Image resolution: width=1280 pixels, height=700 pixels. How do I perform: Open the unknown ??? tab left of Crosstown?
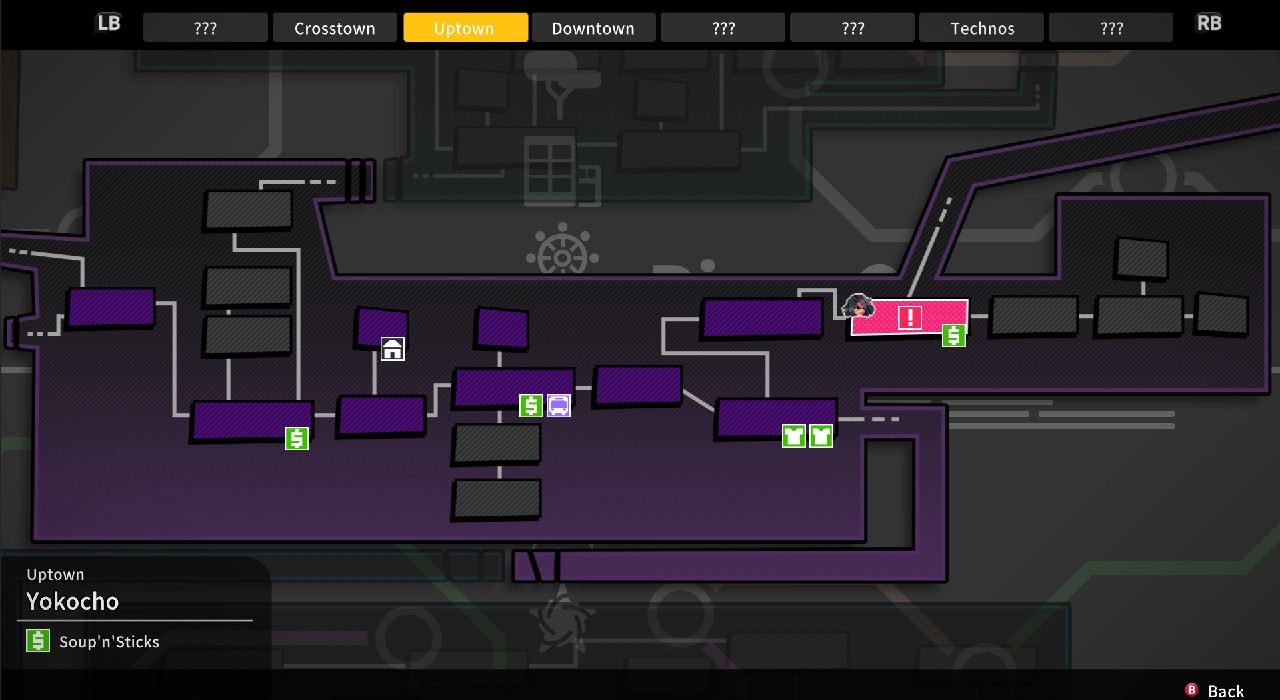point(205,28)
